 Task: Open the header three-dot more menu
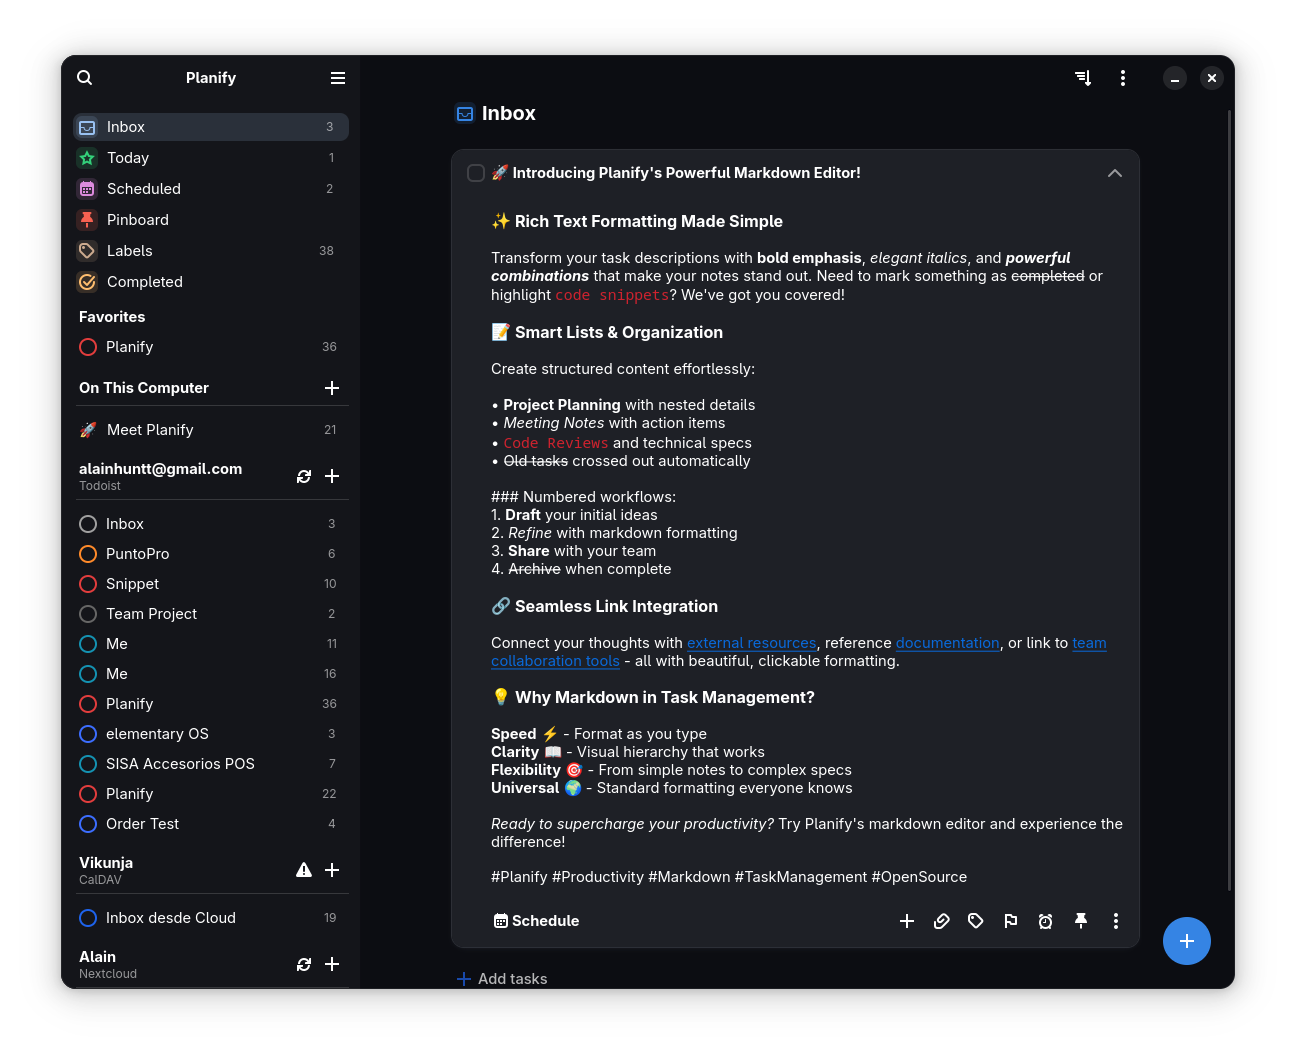pyautogui.click(x=1123, y=78)
